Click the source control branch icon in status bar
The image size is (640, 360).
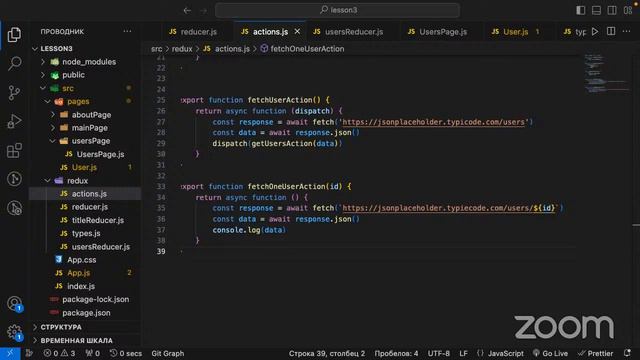(x=29, y=353)
